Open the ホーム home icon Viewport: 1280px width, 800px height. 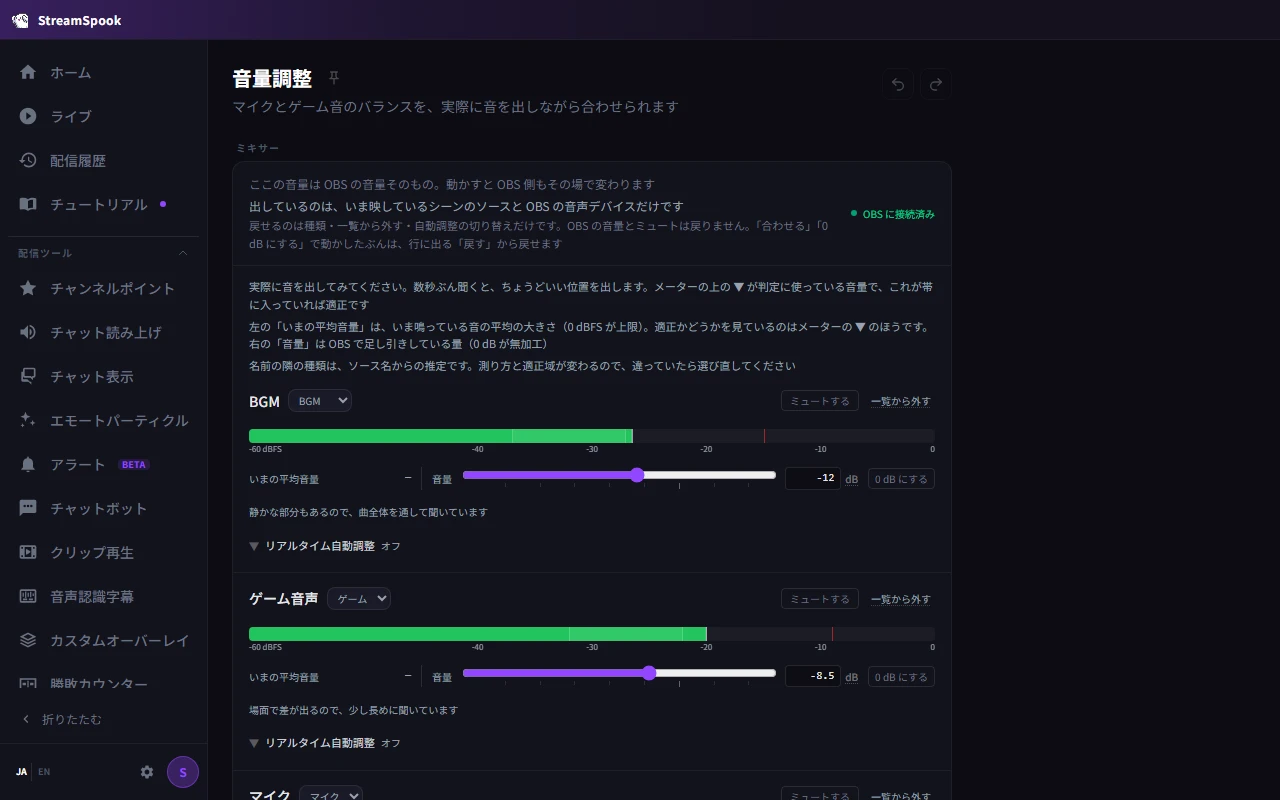click(x=28, y=72)
